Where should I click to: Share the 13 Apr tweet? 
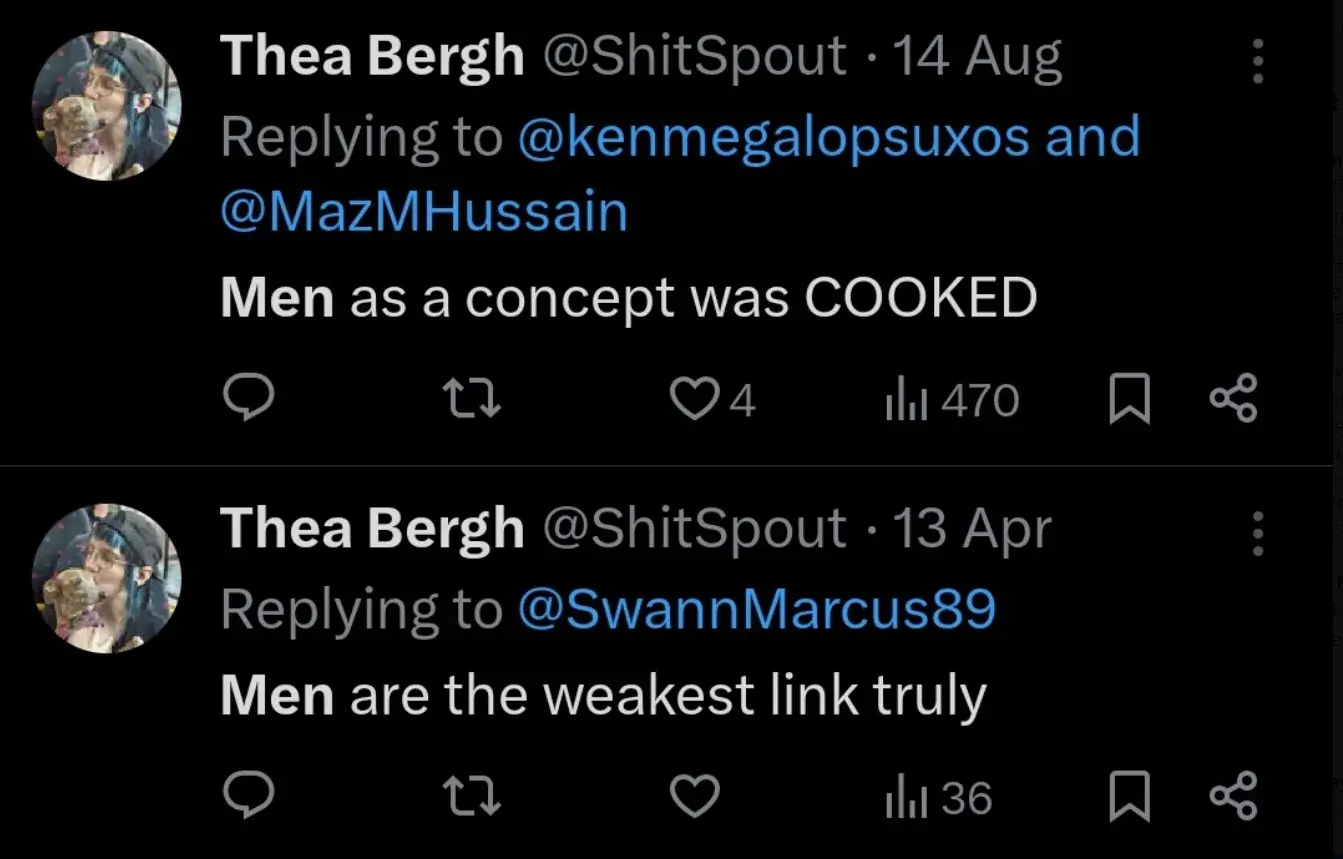[x=1232, y=796]
